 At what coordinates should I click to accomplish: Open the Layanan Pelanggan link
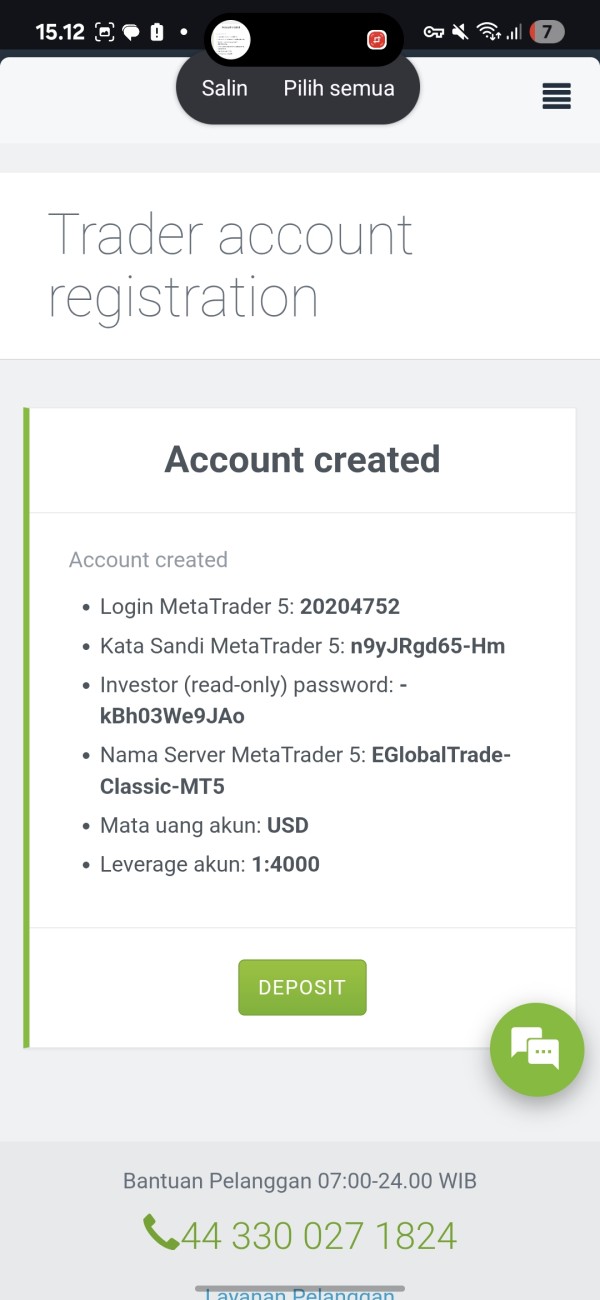(299, 1294)
